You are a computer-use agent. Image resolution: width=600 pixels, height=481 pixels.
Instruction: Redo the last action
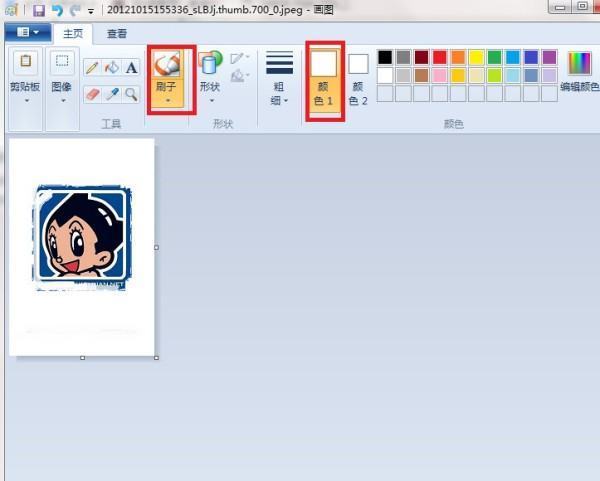click(75, 10)
